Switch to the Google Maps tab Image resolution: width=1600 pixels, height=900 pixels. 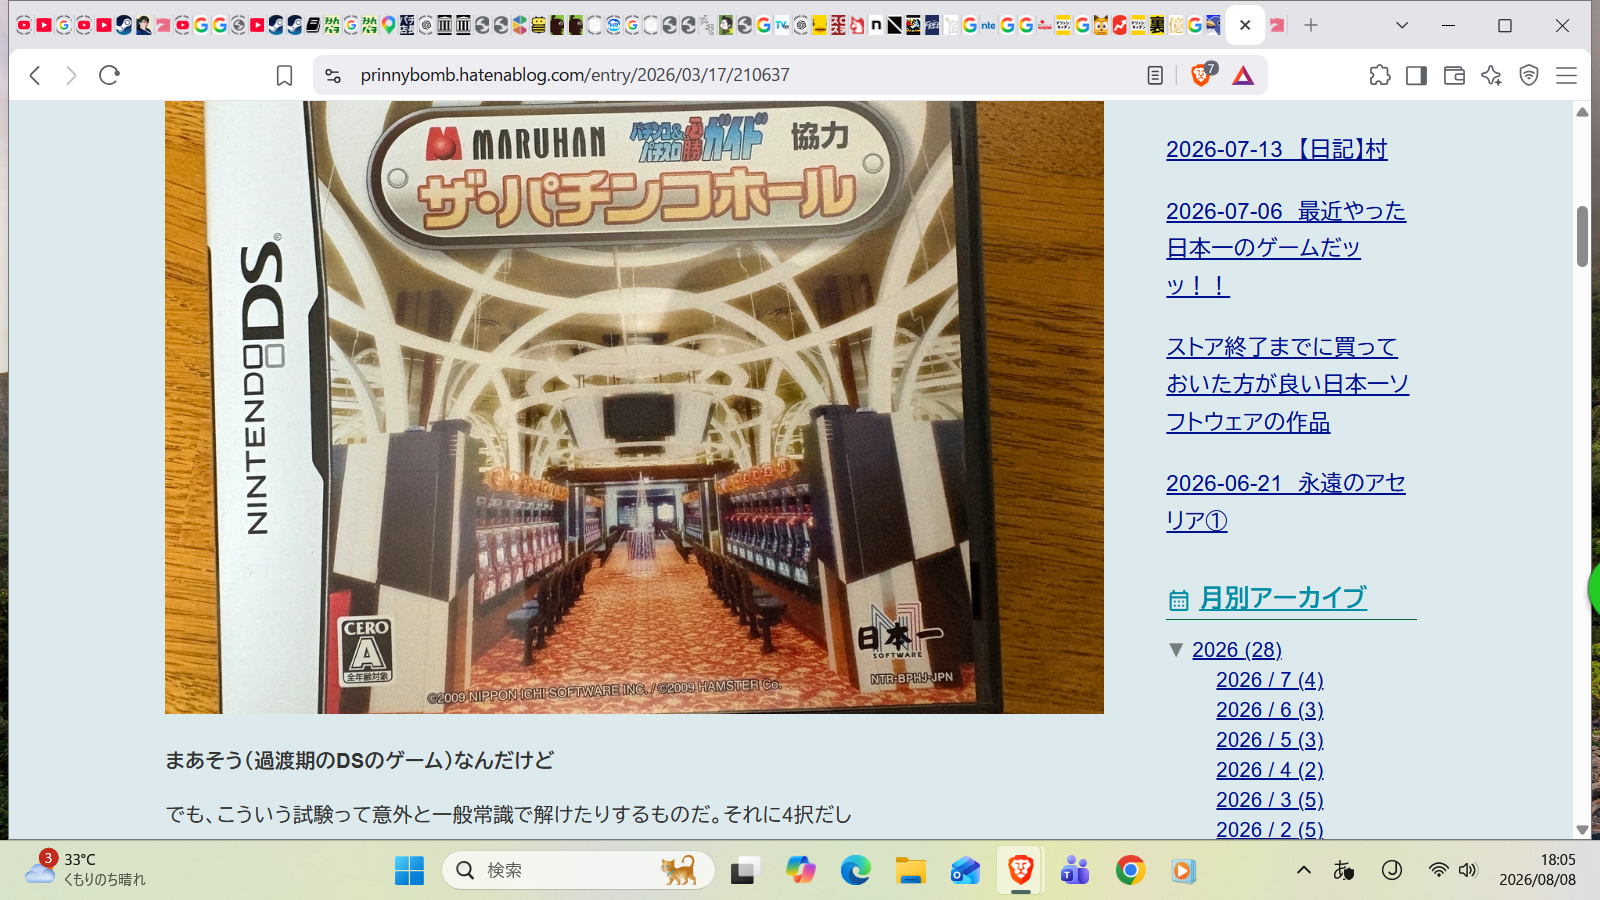(x=389, y=25)
